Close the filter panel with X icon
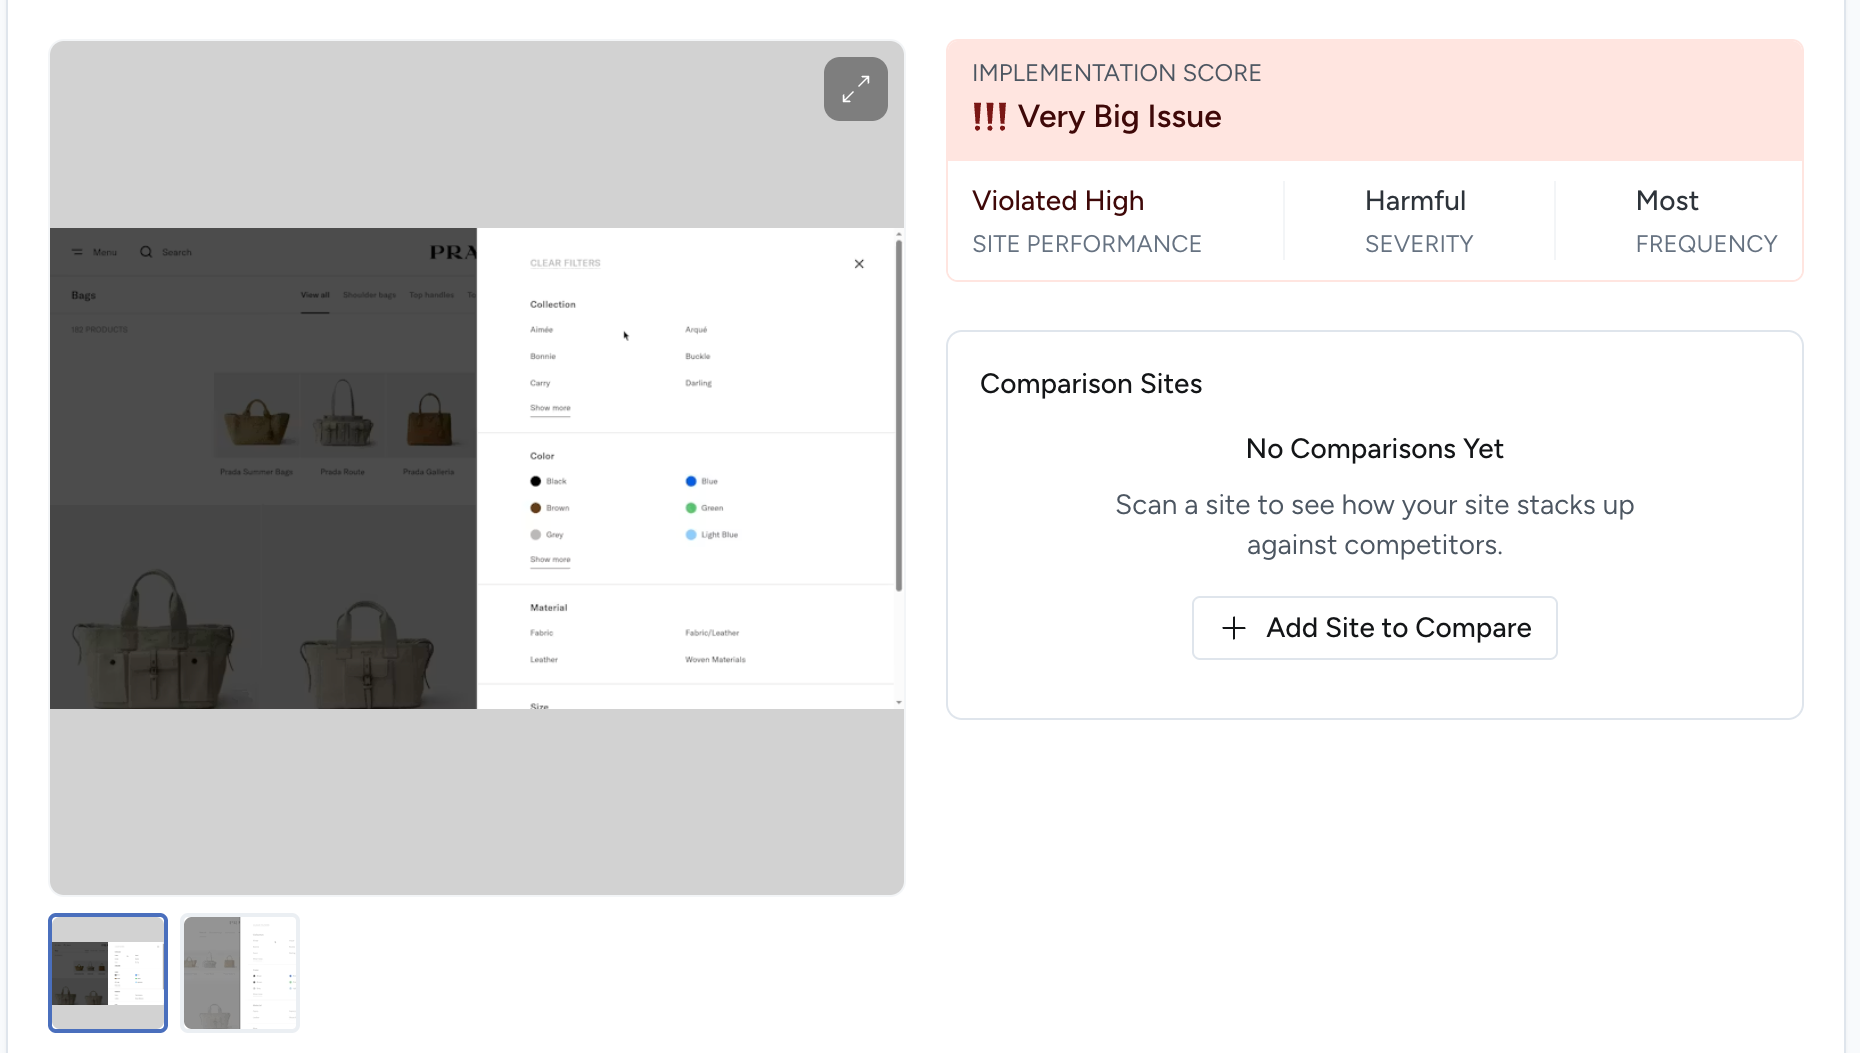The height and width of the screenshot is (1053, 1860). 859,264
